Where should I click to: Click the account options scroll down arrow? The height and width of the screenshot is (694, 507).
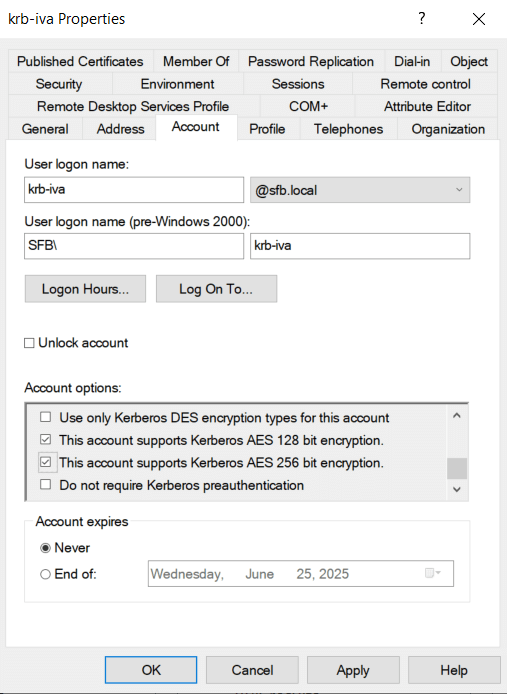point(457,490)
